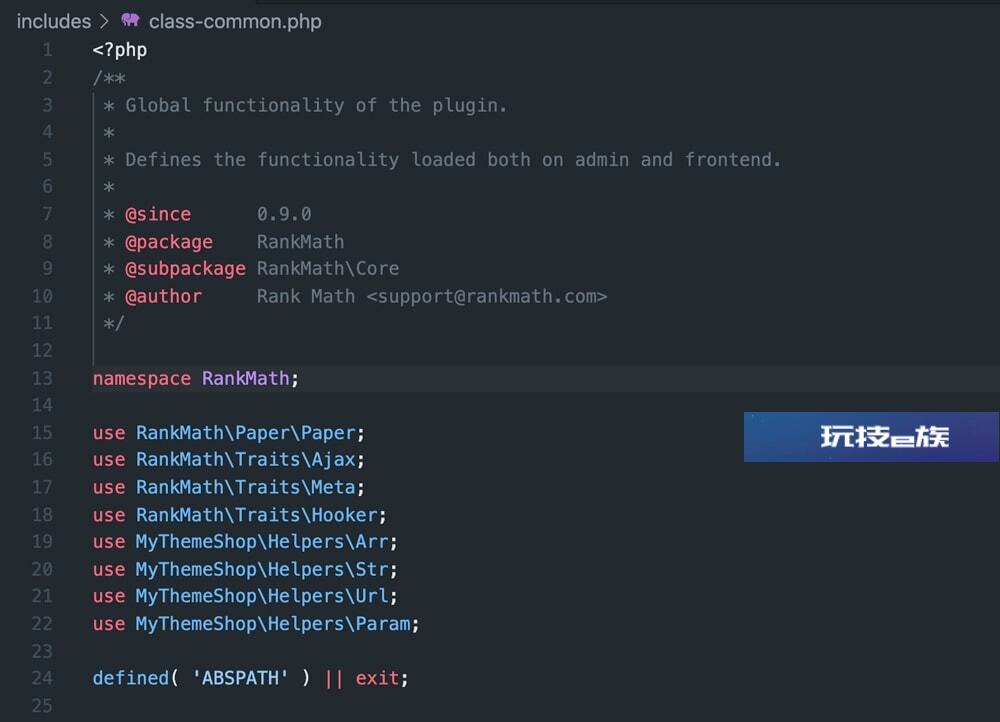Click the PHP elephant file icon
Image resolution: width=1000 pixels, height=722 pixels.
(x=130, y=20)
